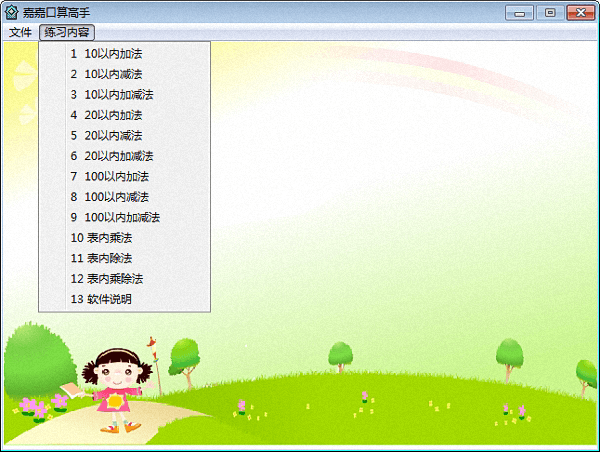Viewport: 600px width, 452px height.
Task: Select 100以内加法 menu item
Action: (115, 176)
